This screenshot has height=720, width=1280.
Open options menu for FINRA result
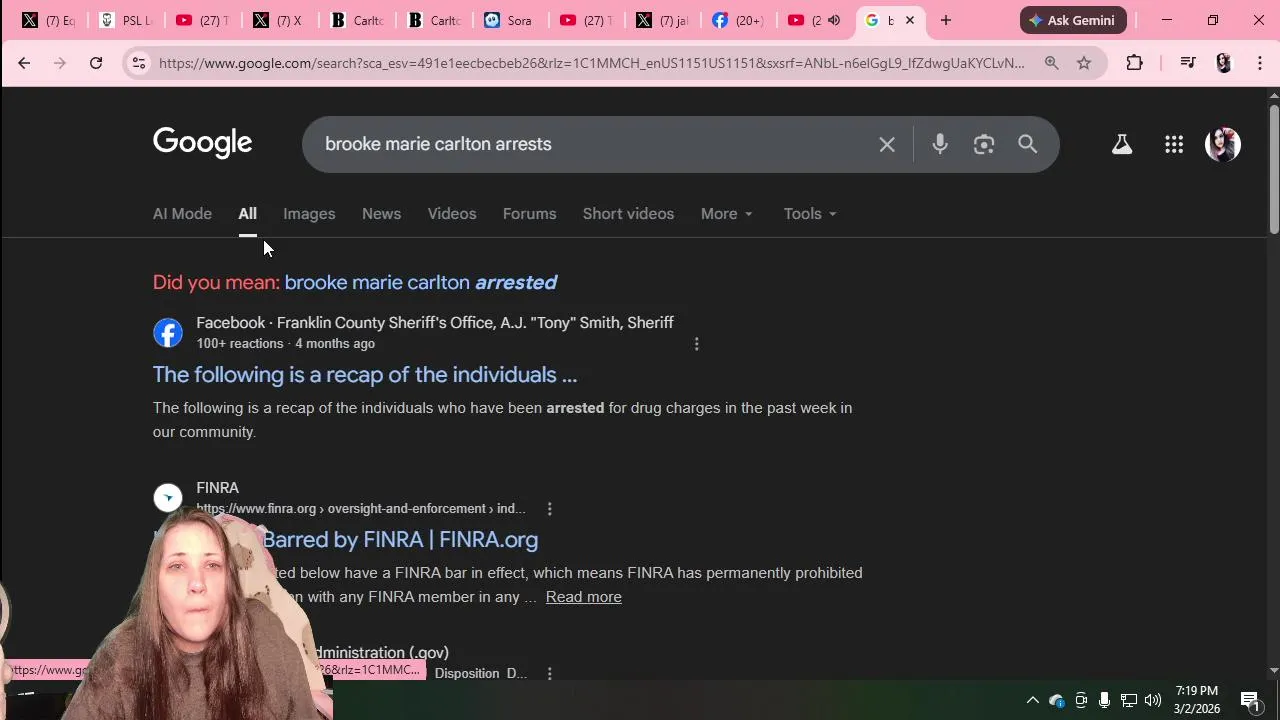pos(549,509)
